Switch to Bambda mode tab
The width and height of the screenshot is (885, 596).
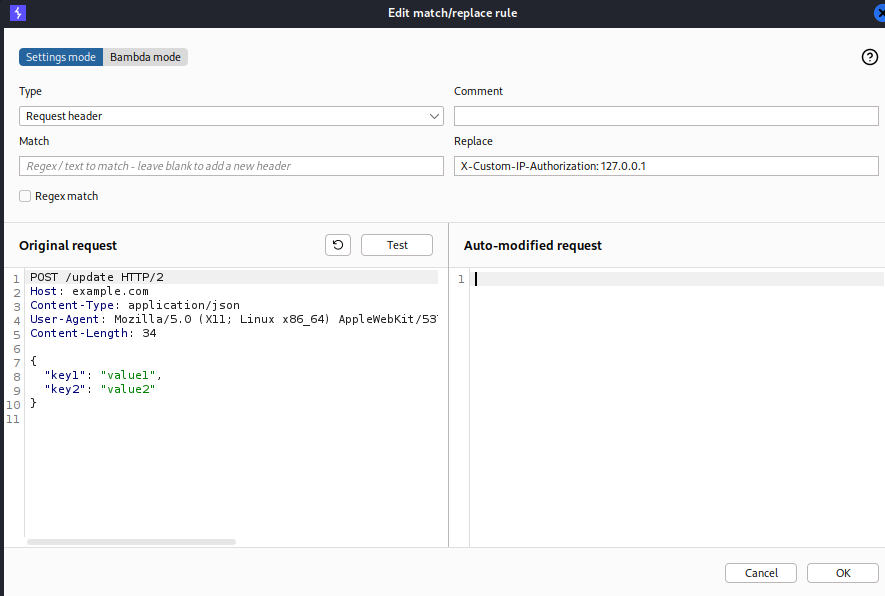pos(145,57)
